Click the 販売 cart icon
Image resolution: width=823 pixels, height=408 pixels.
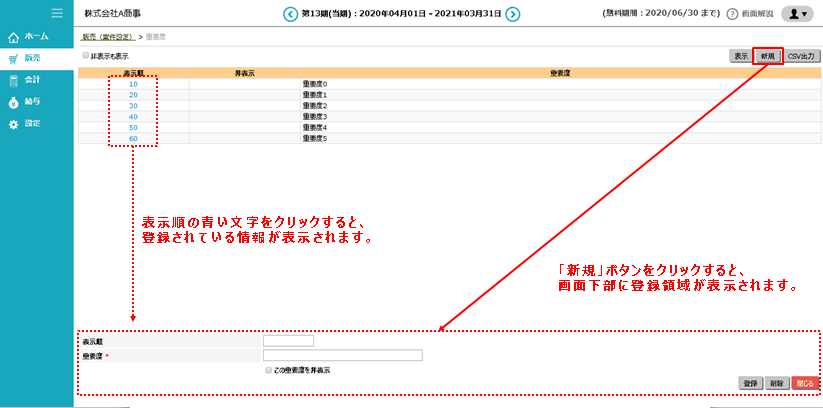pyautogui.click(x=14, y=59)
